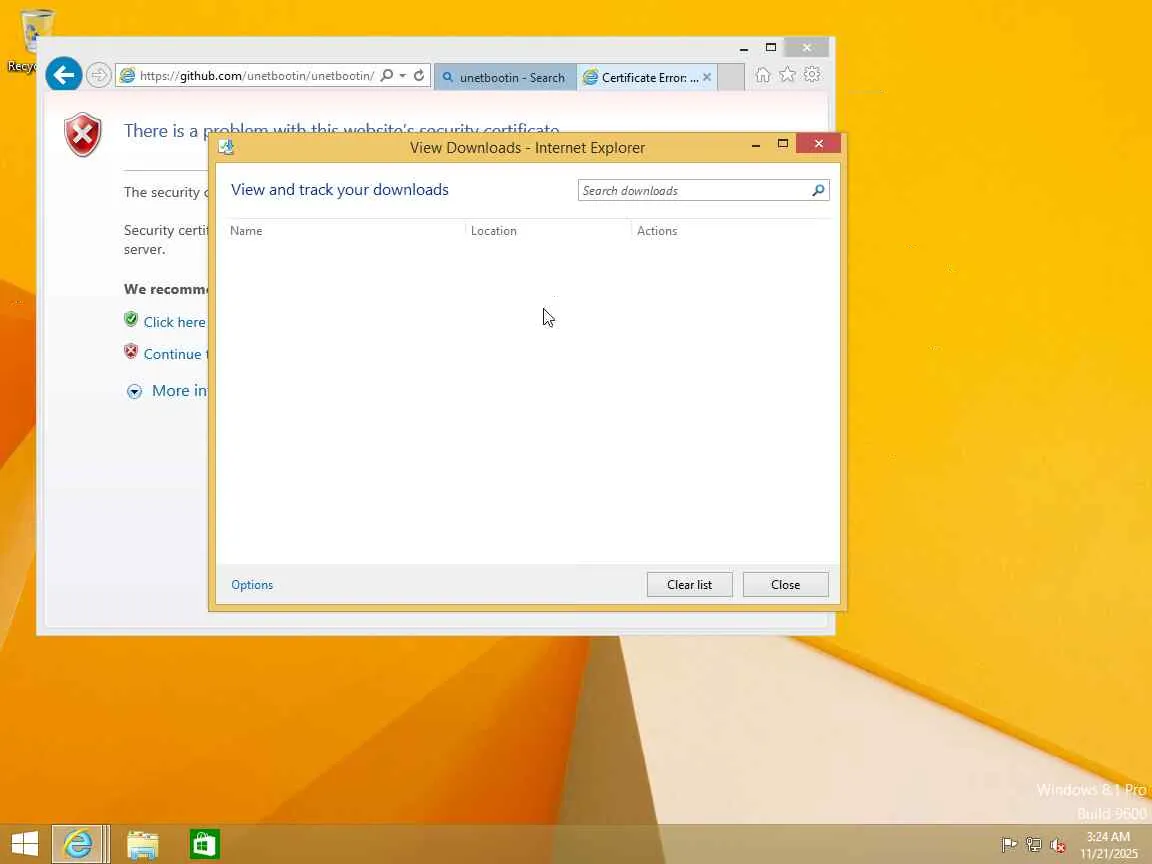Click the magnifier icon in Search downloads
Image resolution: width=1152 pixels, height=864 pixels.
pos(818,190)
